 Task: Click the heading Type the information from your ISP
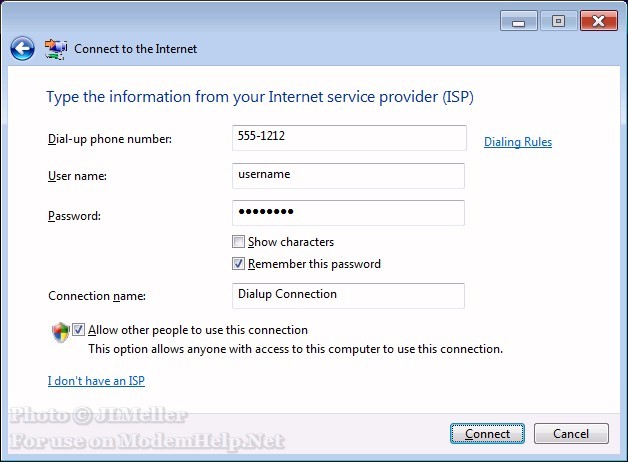pyautogui.click(x=260, y=97)
